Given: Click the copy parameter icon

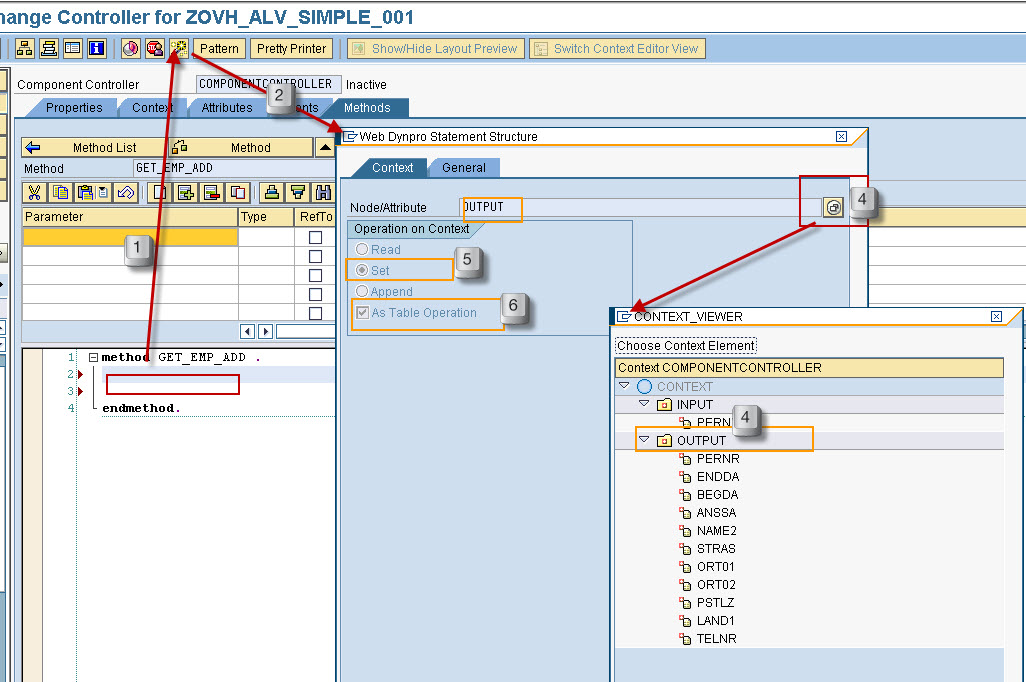Looking at the screenshot, I should coord(60,192).
